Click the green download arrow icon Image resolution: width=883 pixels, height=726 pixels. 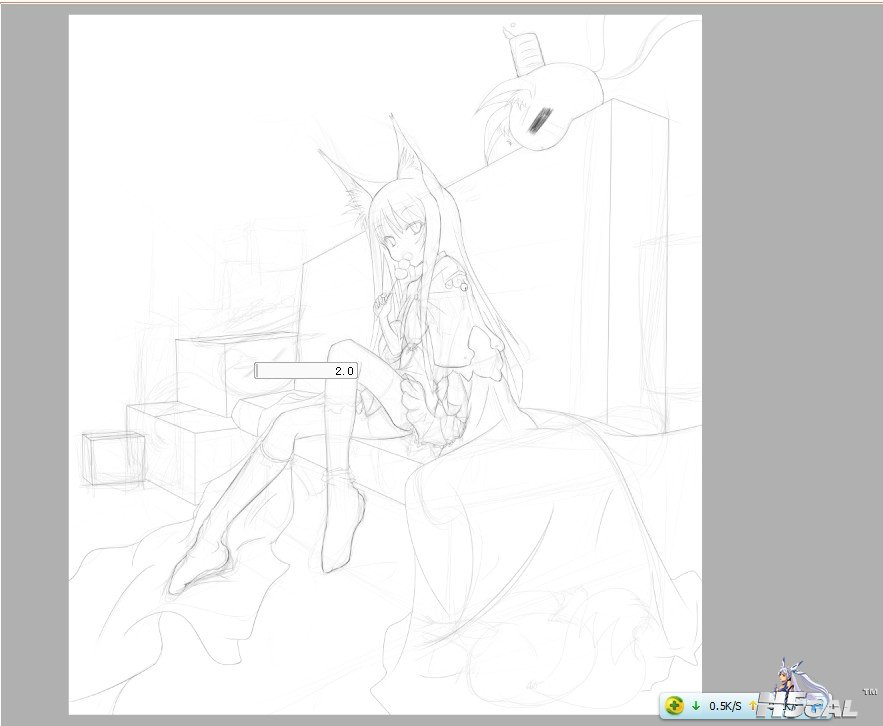[696, 706]
